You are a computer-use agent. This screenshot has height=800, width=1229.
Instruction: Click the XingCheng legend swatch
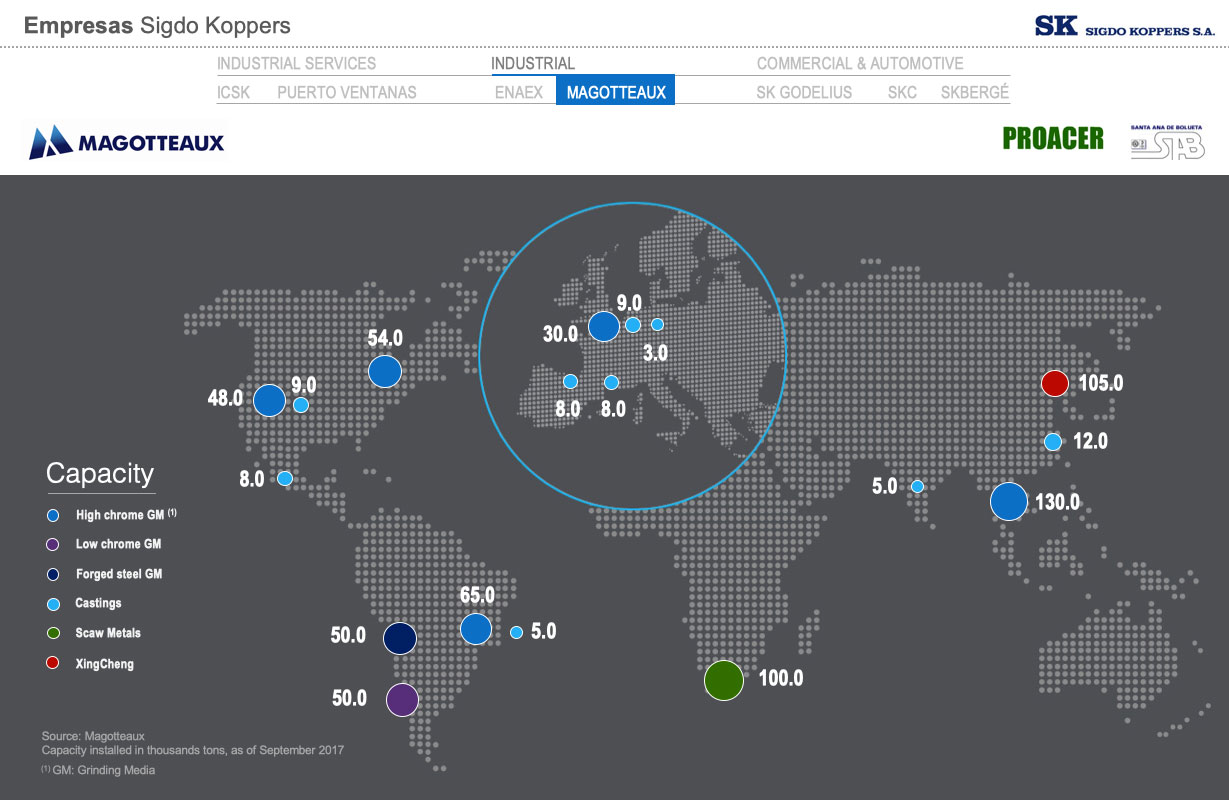[x=54, y=663]
